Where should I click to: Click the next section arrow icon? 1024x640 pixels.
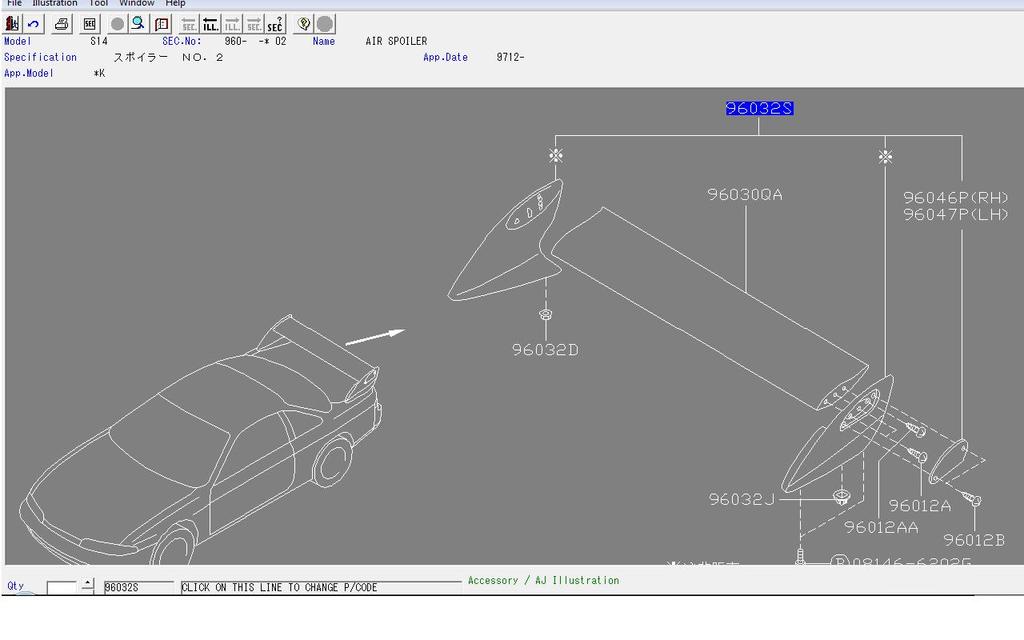click(254, 24)
